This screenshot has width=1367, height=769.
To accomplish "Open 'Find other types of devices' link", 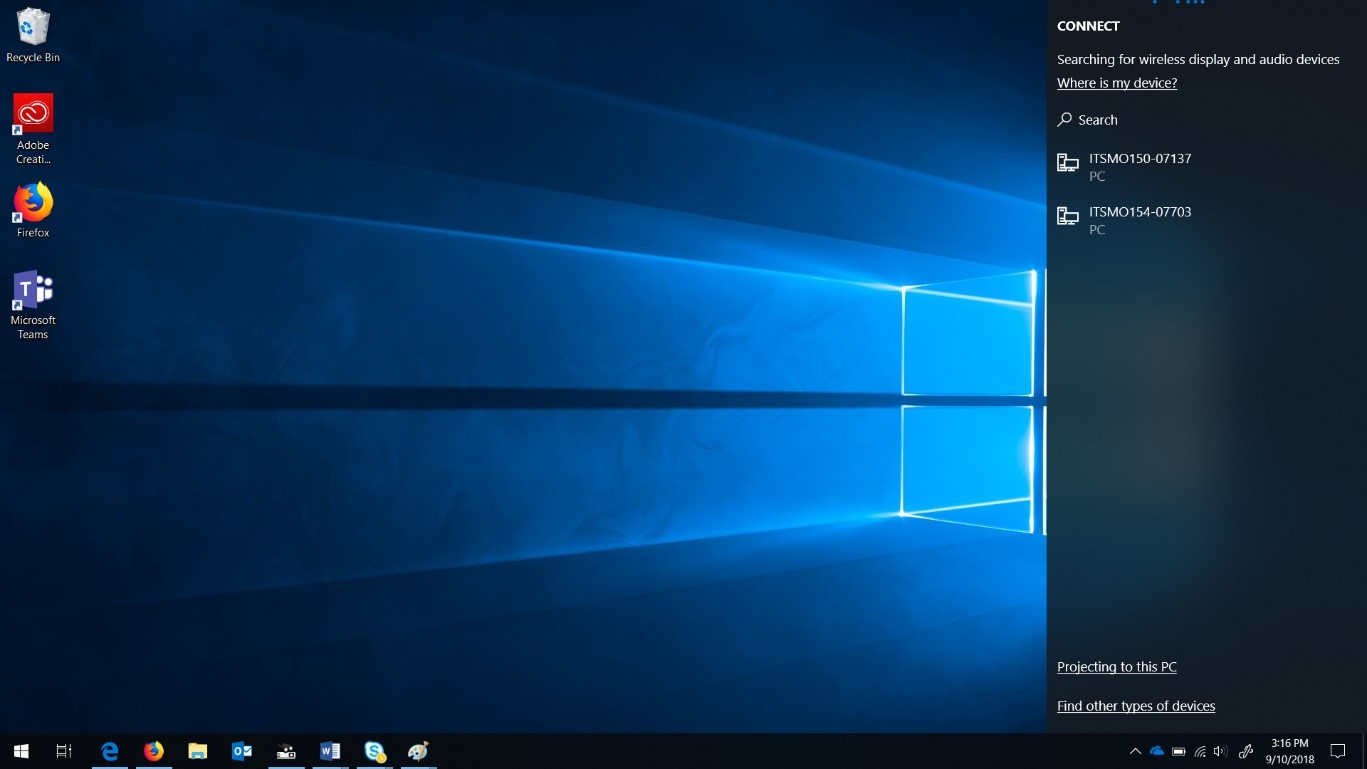I will [x=1136, y=706].
